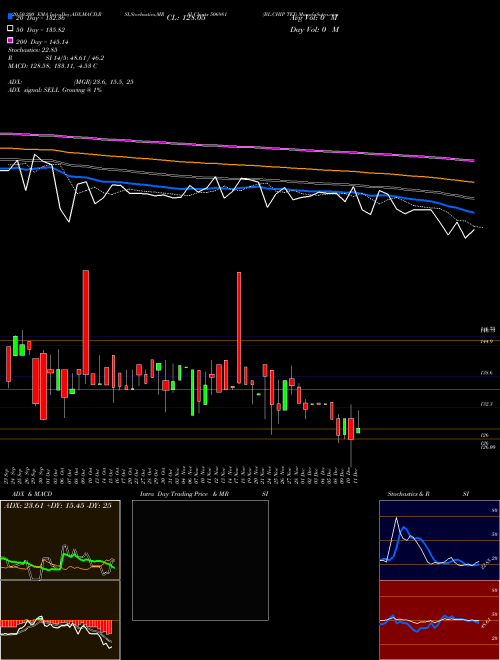The height and width of the screenshot is (660, 500).
Task: Click the 'Stochastics: 22.83' reading
Action: pyautogui.click(x=33, y=50)
